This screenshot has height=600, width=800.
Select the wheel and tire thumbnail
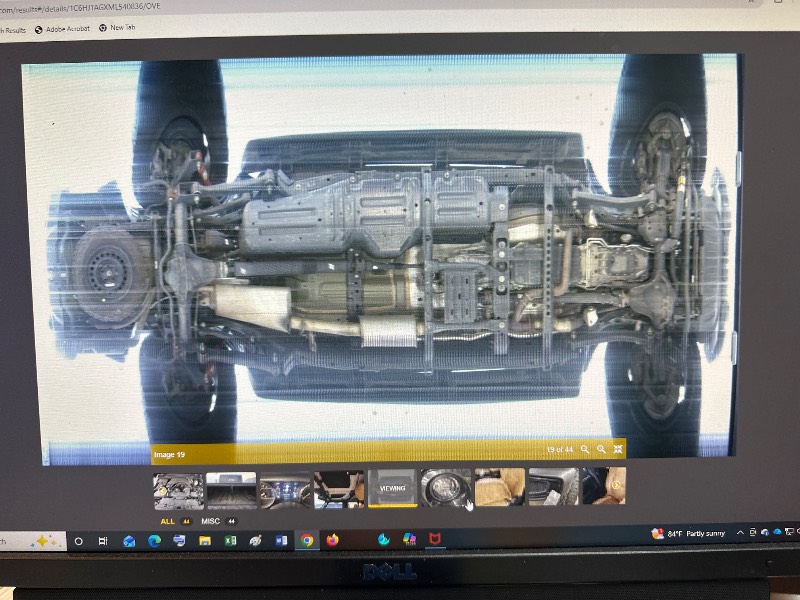[446, 488]
